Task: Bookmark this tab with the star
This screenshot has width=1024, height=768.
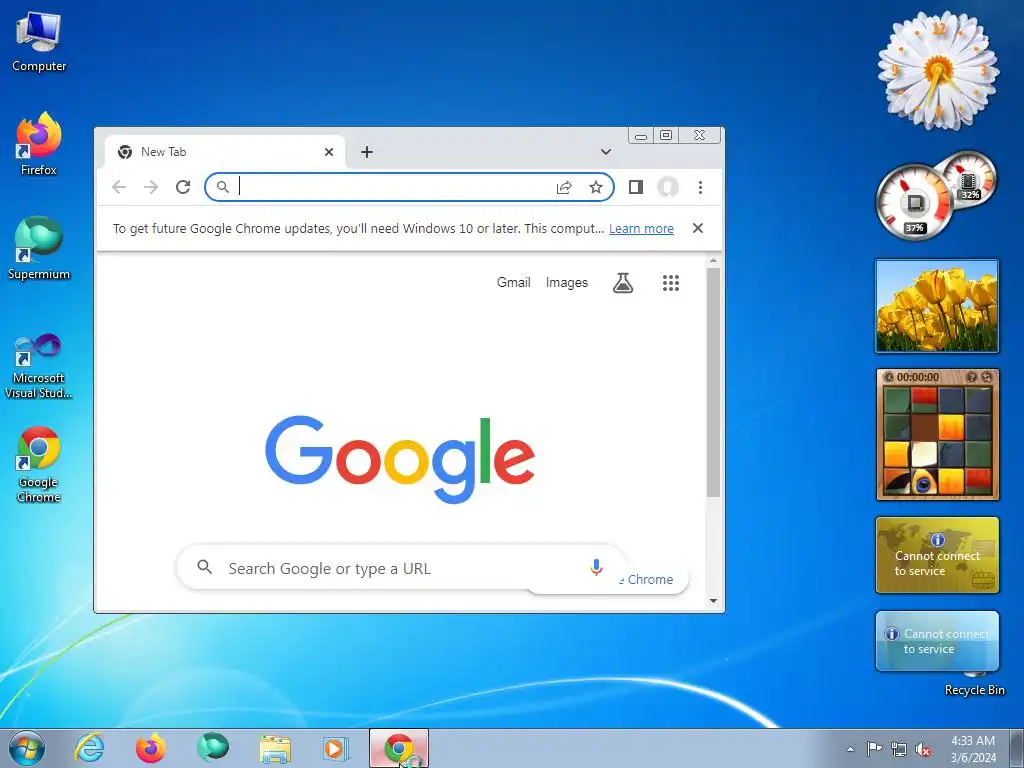Action: pyautogui.click(x=596, y=187)
